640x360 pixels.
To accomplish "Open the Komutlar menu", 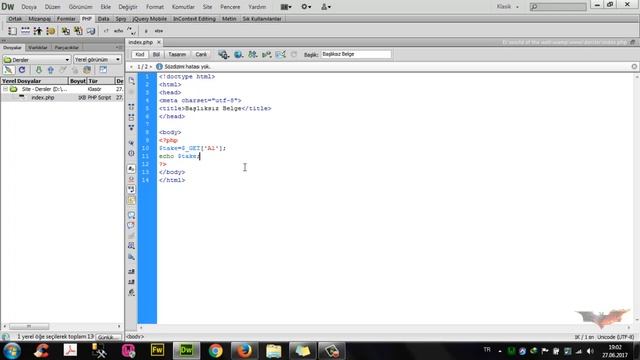I will coord(183,7).
